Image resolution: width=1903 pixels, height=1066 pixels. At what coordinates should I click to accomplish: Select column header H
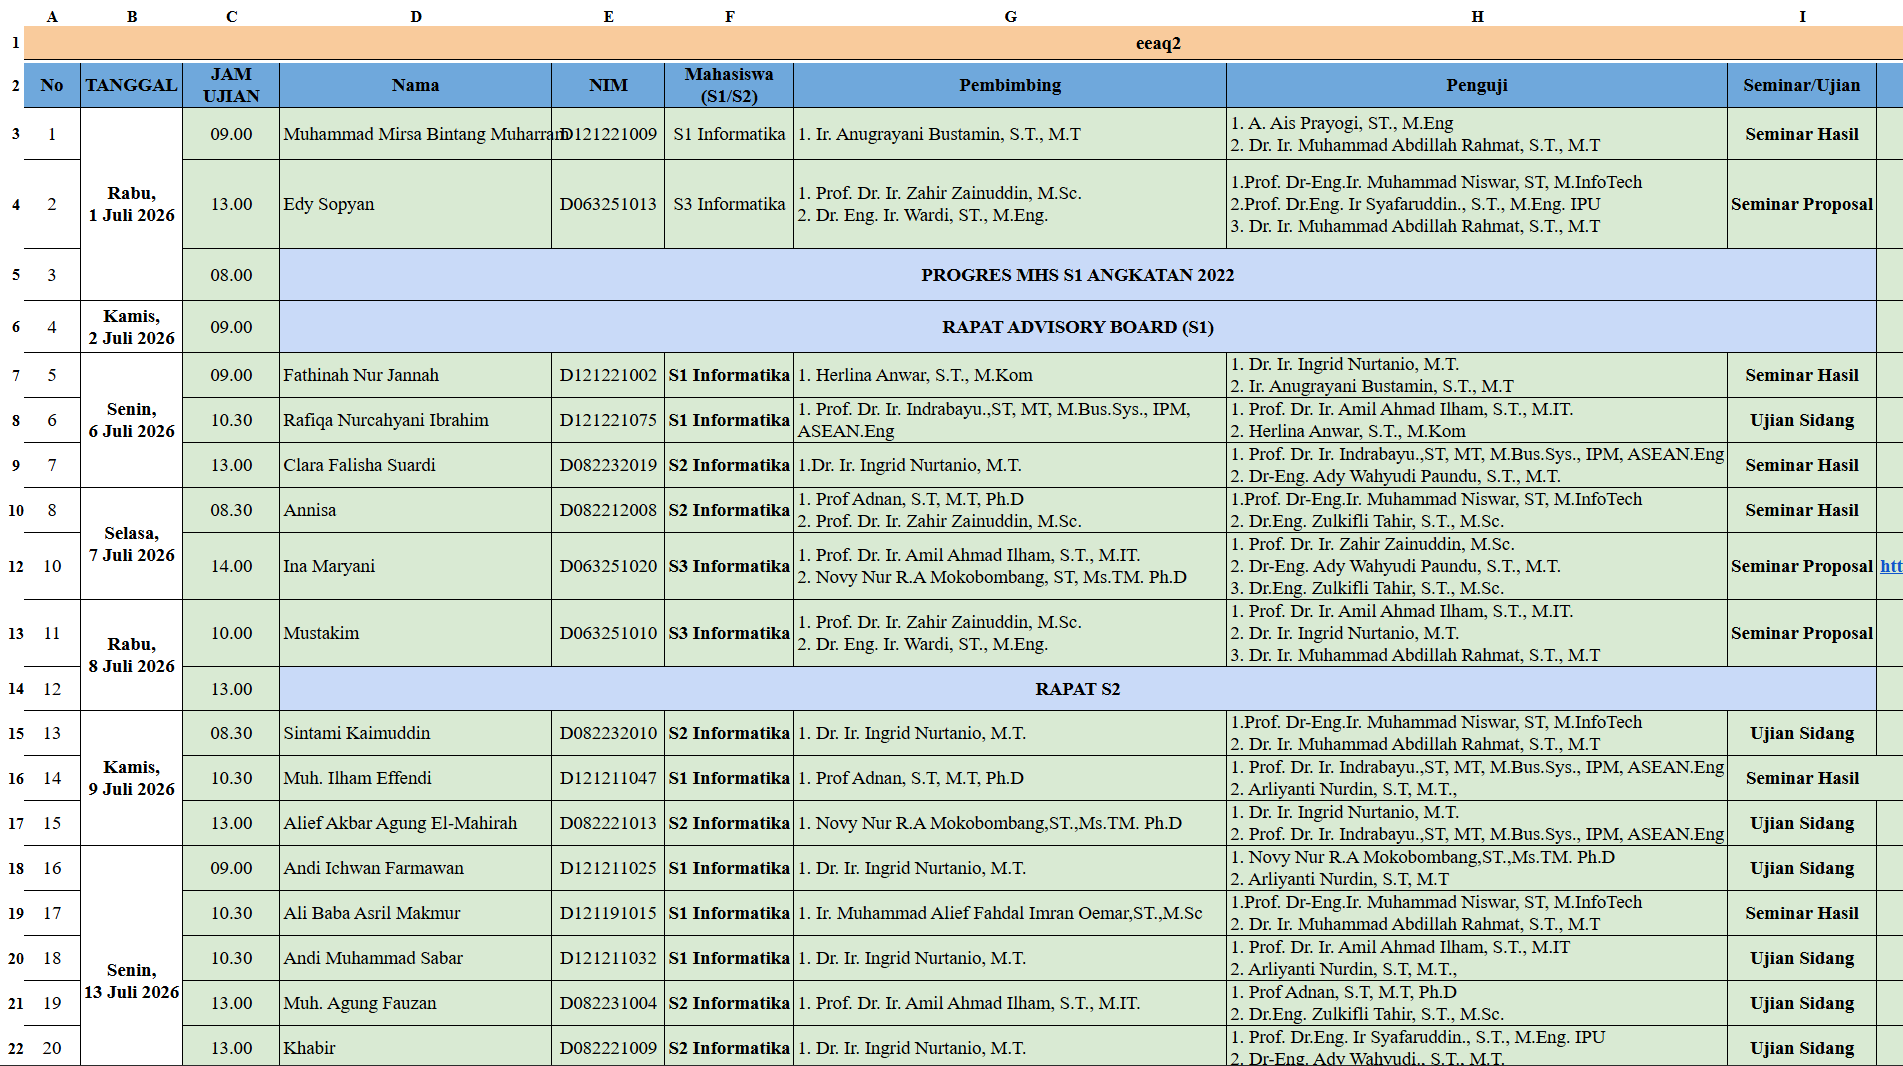click(1477, 16)
